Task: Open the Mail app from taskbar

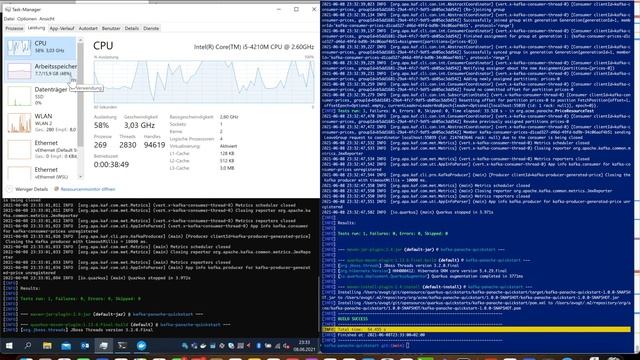Action: click(x=66, y=346)
